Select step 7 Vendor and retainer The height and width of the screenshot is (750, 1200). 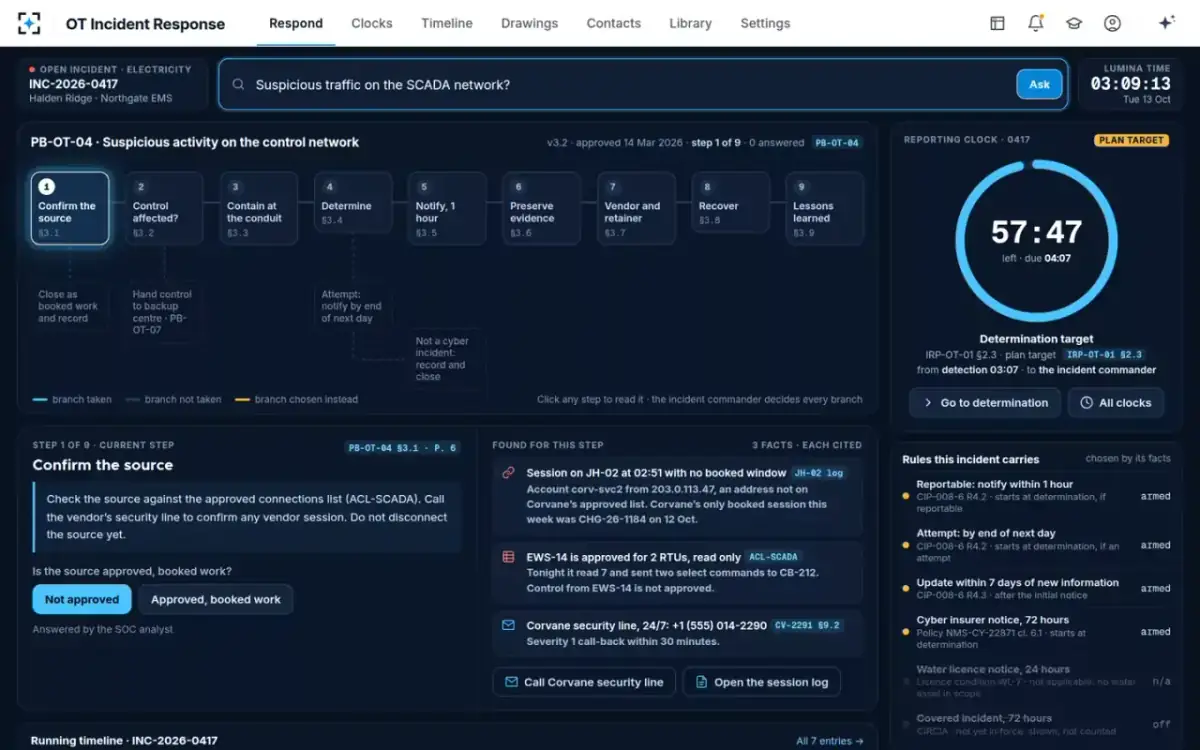pyautogui.click(x=636, y=208)
